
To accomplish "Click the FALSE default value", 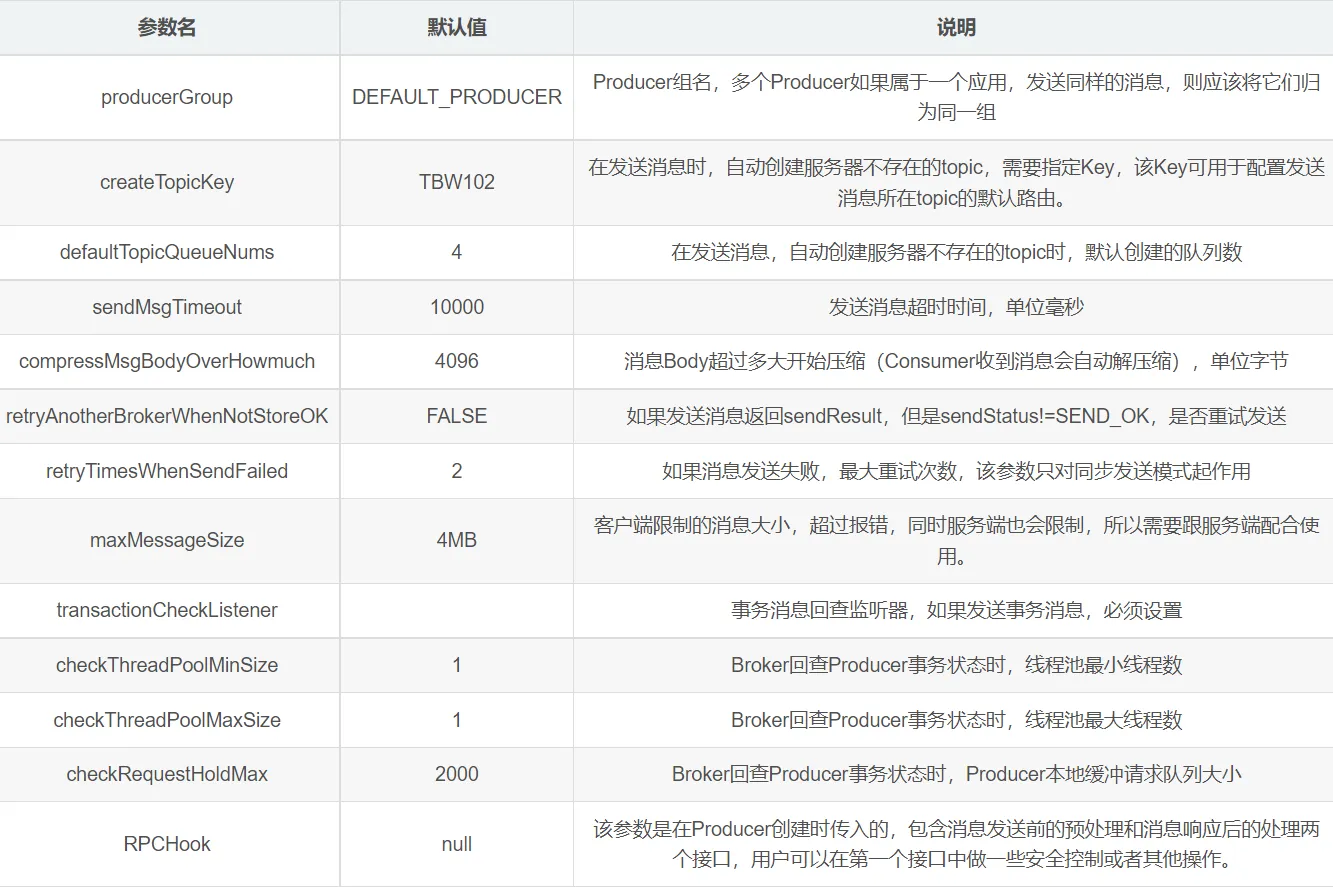I will (x=457, y=416).
